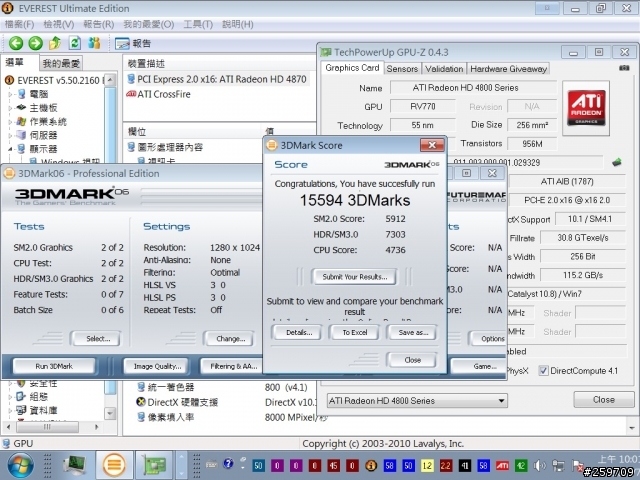The width and height of the screenshot is (640, 480).
Task: Click the network tray icon
Action: tap(558, 465)
